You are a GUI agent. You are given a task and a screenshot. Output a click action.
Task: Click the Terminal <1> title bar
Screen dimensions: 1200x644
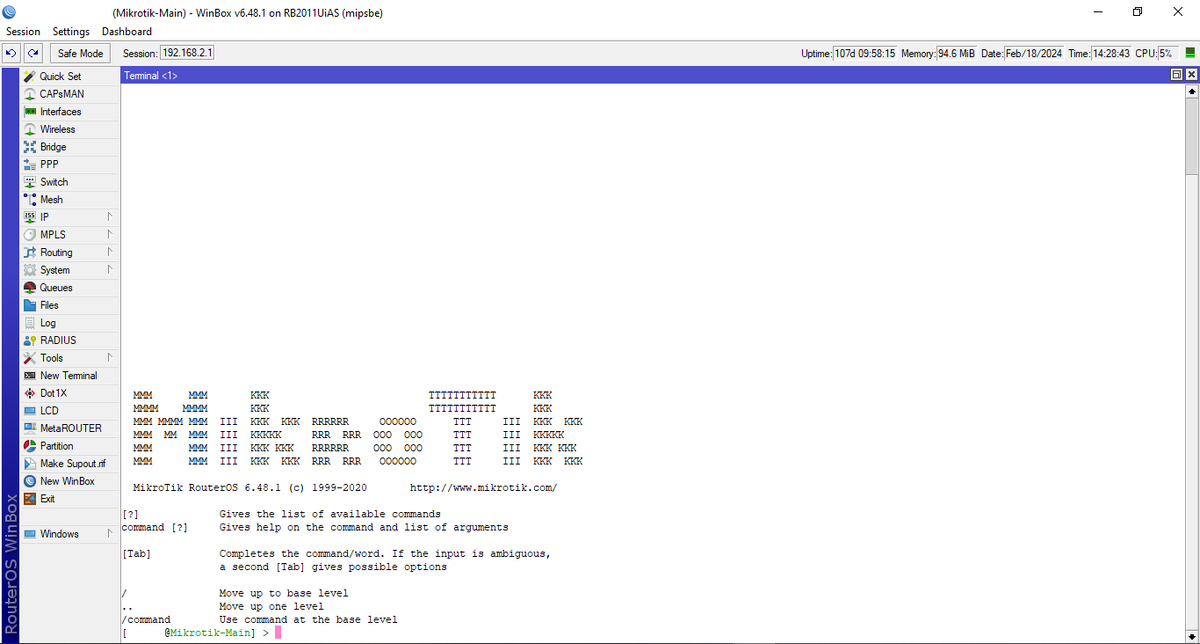coord(645,76)
